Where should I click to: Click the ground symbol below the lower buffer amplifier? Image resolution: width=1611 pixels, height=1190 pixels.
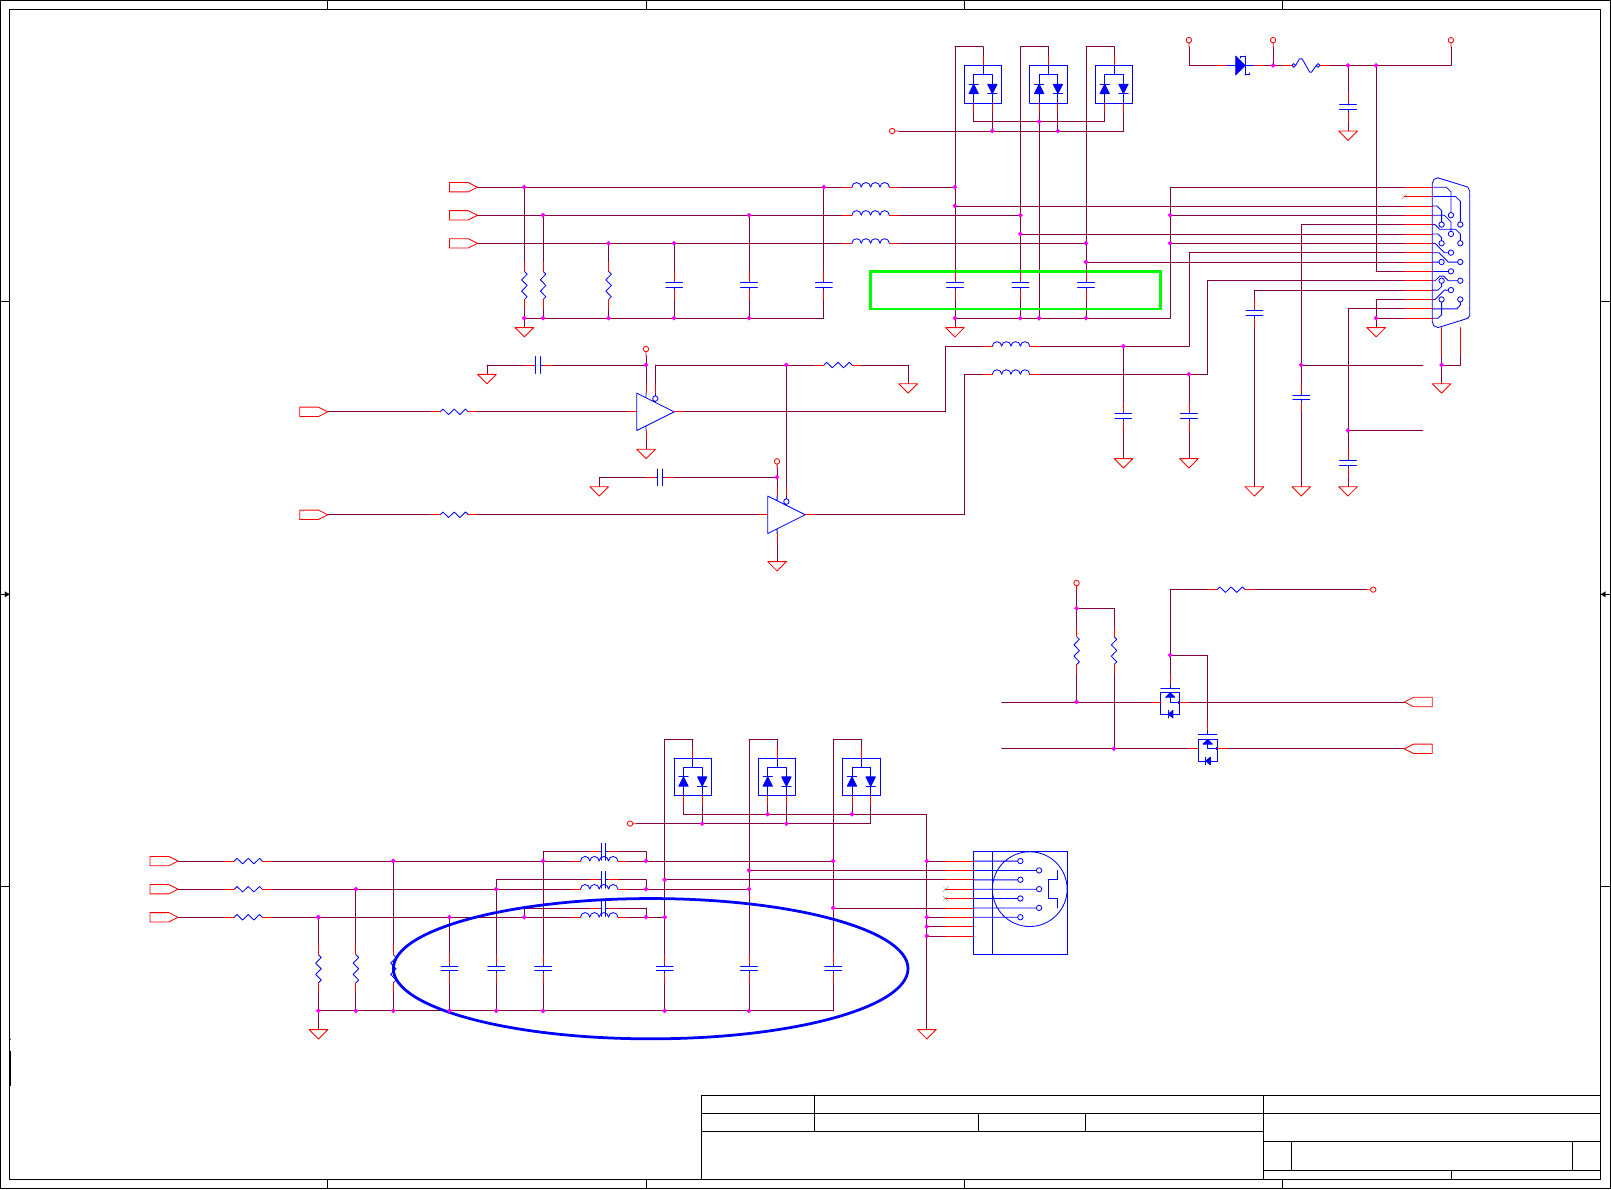777,566
